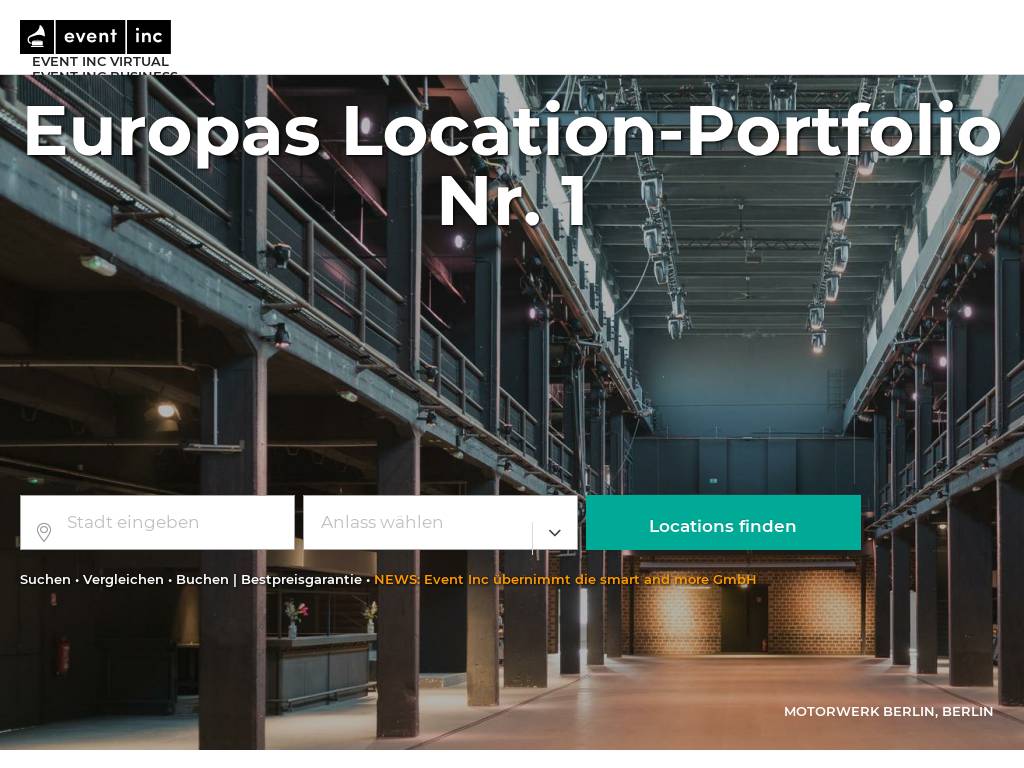Click the location pin icon in city field

point(44,532)
